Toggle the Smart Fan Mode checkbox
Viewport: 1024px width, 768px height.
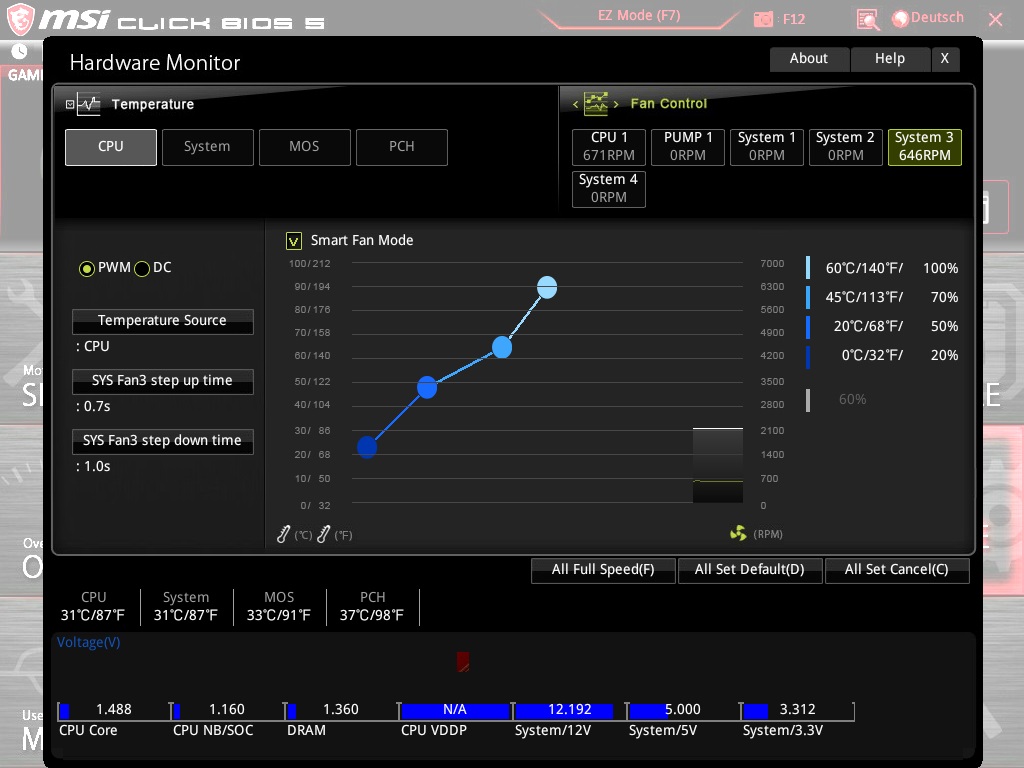tap(294, 241)
